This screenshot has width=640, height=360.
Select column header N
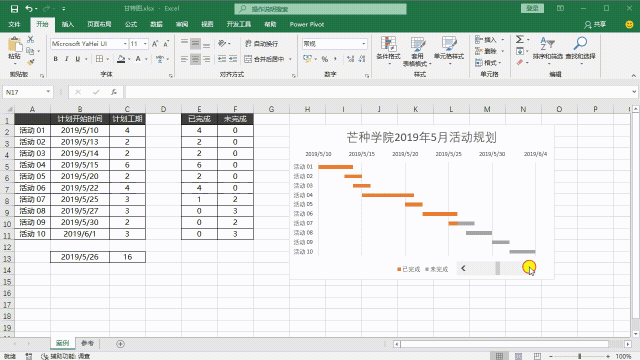[x=523, y=109]
